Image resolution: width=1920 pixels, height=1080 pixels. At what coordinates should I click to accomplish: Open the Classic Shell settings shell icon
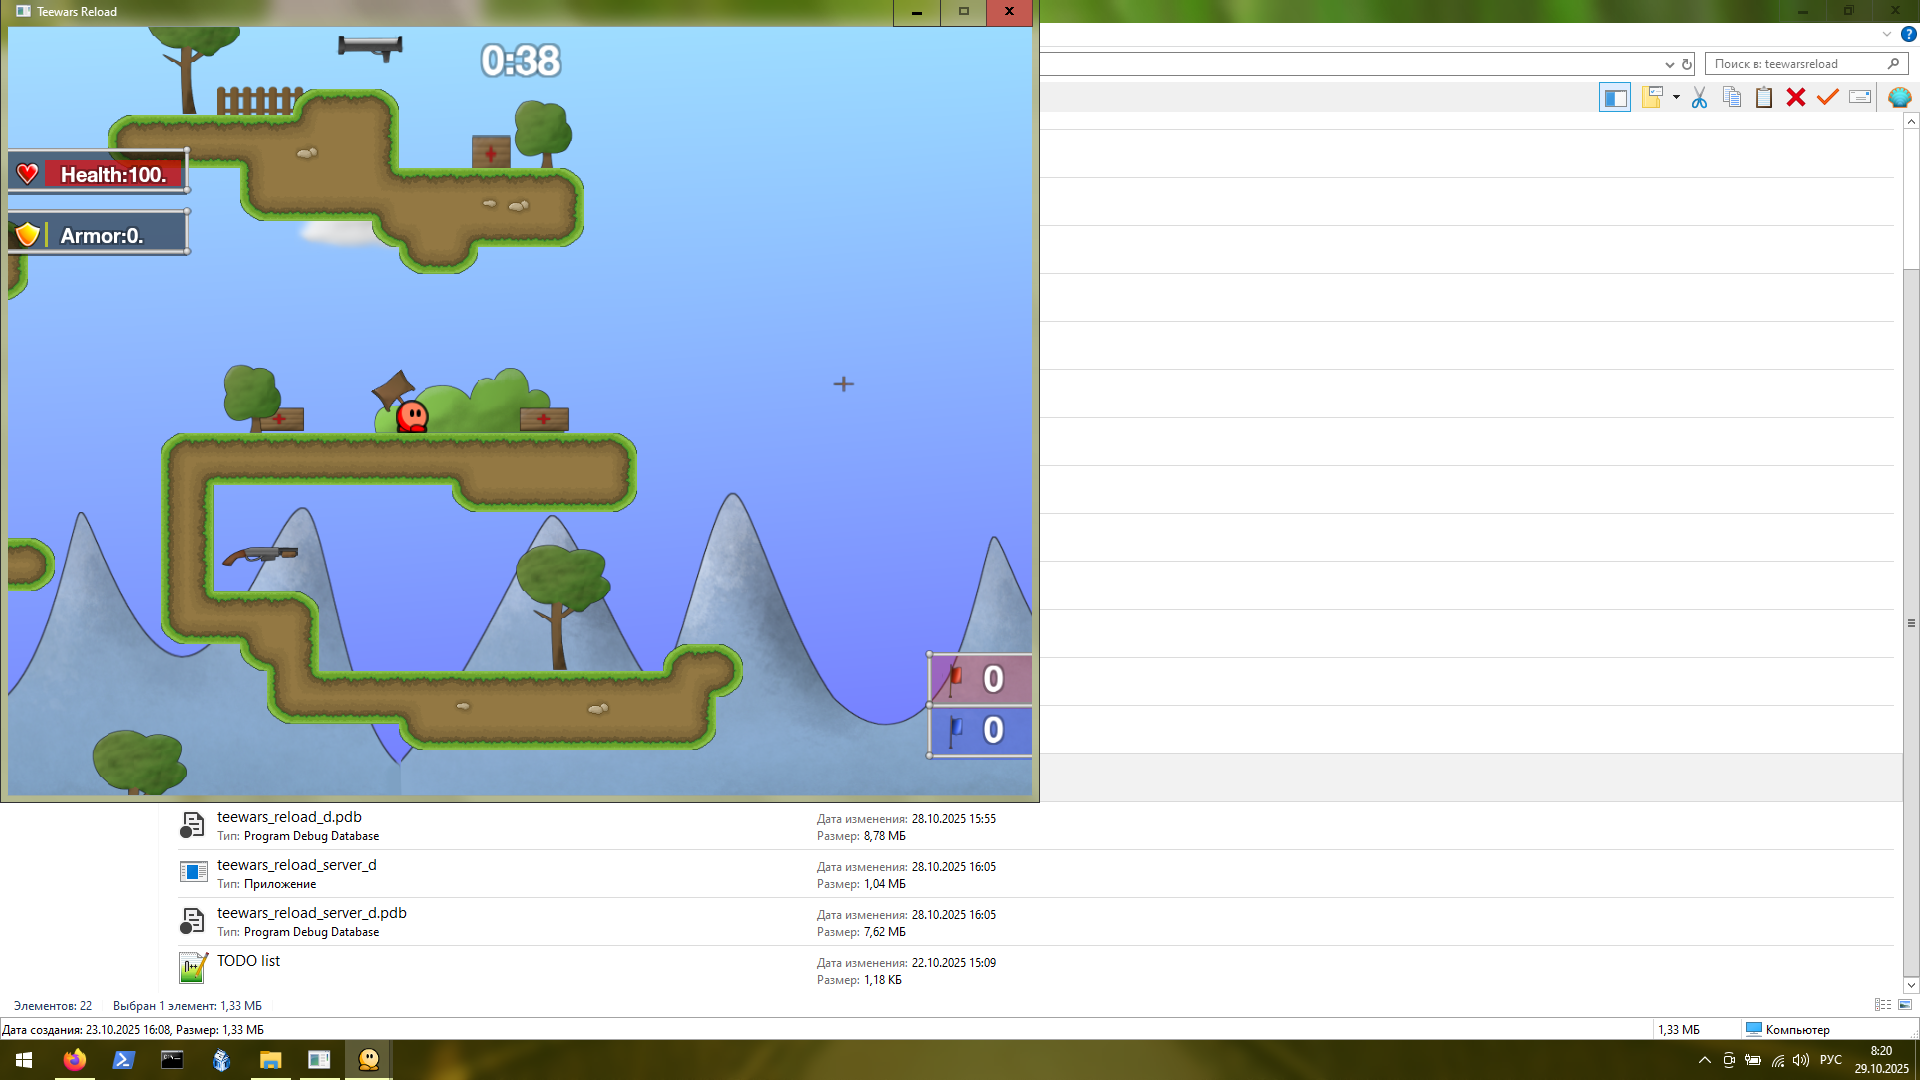[1899, 97]
